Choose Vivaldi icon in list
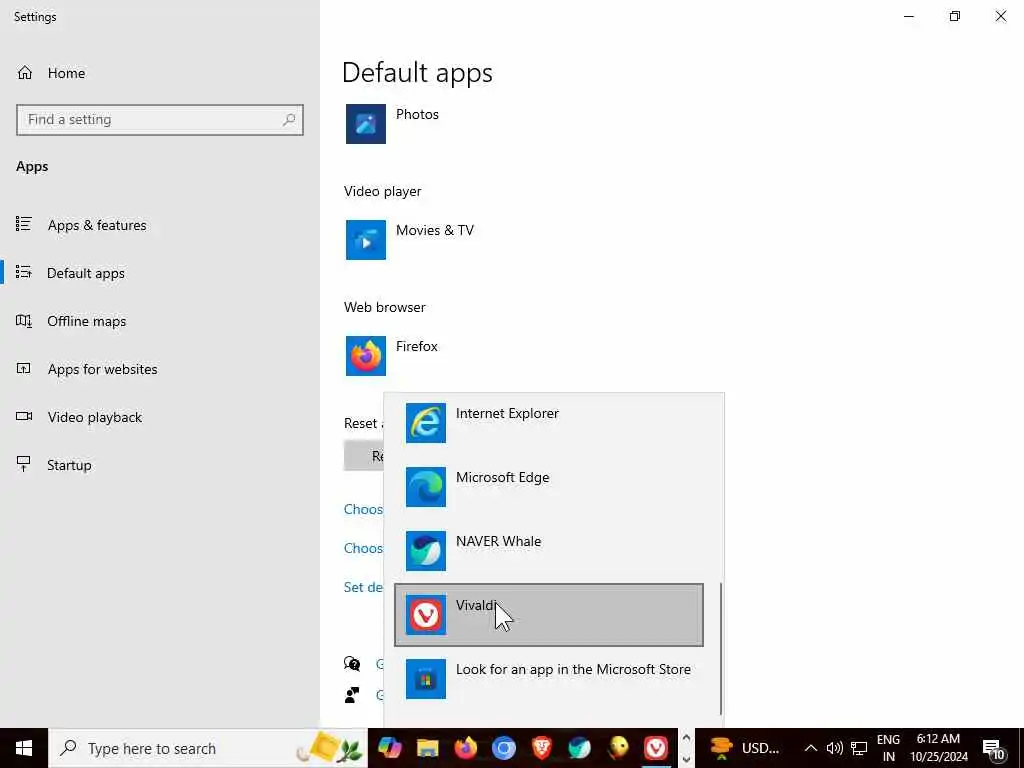Image resolution: width=1024 pixels, height=768 pixels. (426, 615)
